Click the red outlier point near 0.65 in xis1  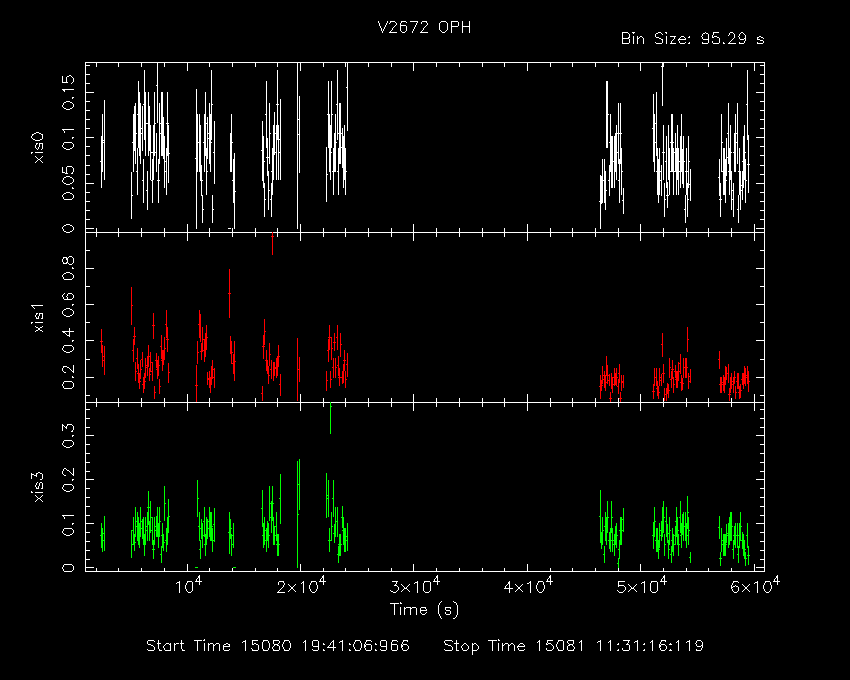[x=229, y=293]
